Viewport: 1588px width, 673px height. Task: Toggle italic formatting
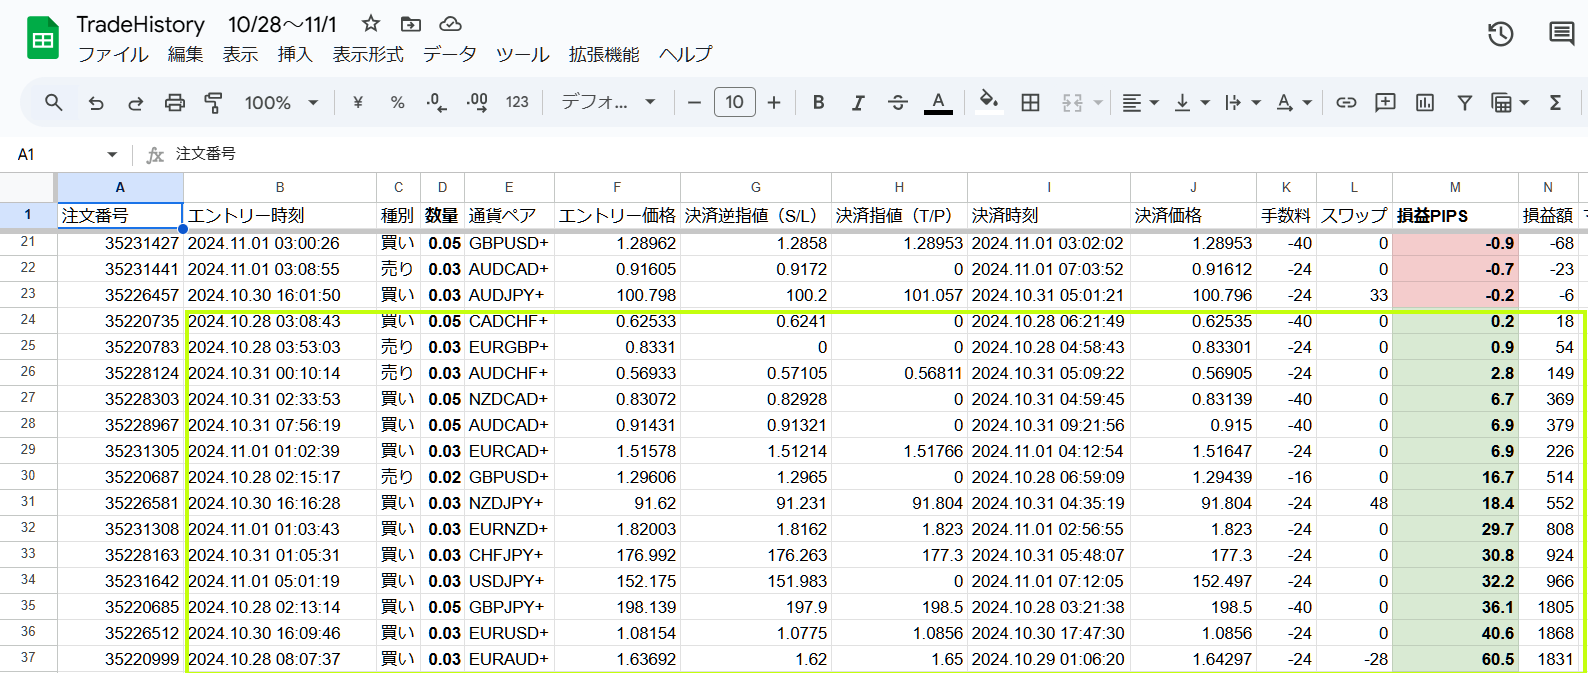tap(857, 102)
